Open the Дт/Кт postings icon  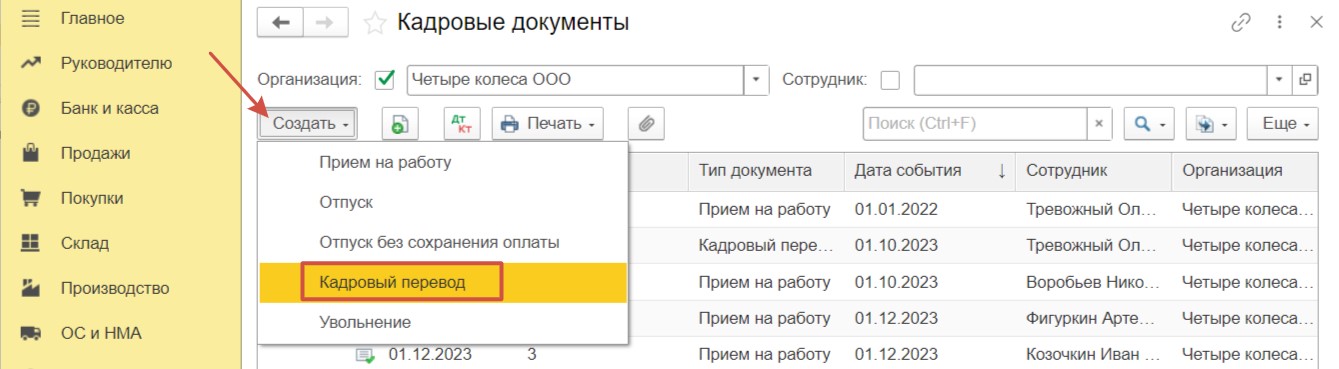tap(462, 124)
